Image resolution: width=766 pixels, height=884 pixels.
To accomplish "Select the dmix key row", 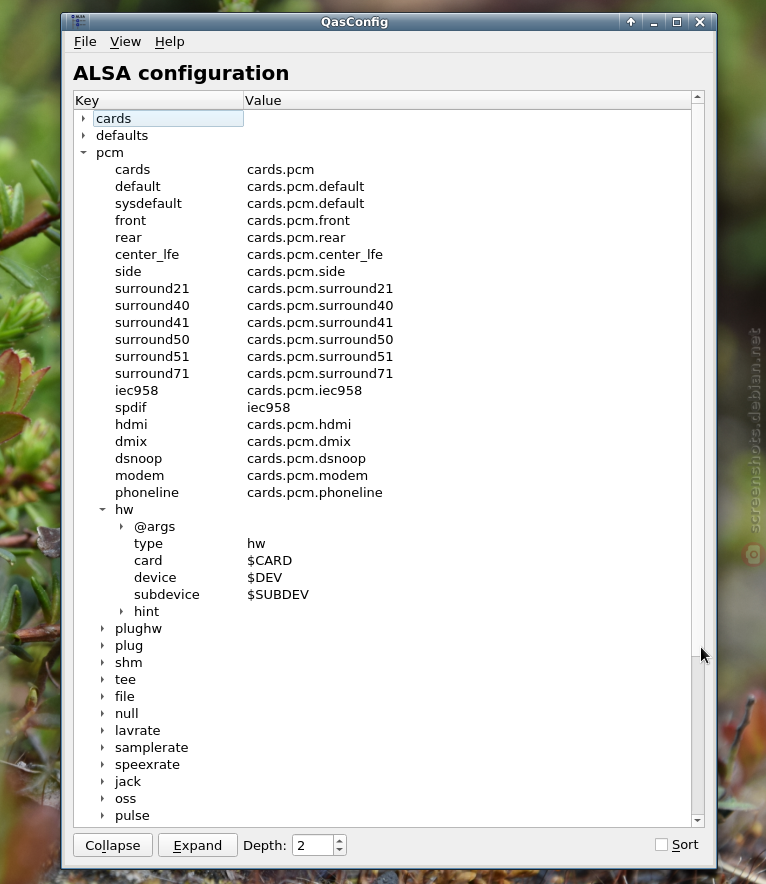I will (131, 441).
